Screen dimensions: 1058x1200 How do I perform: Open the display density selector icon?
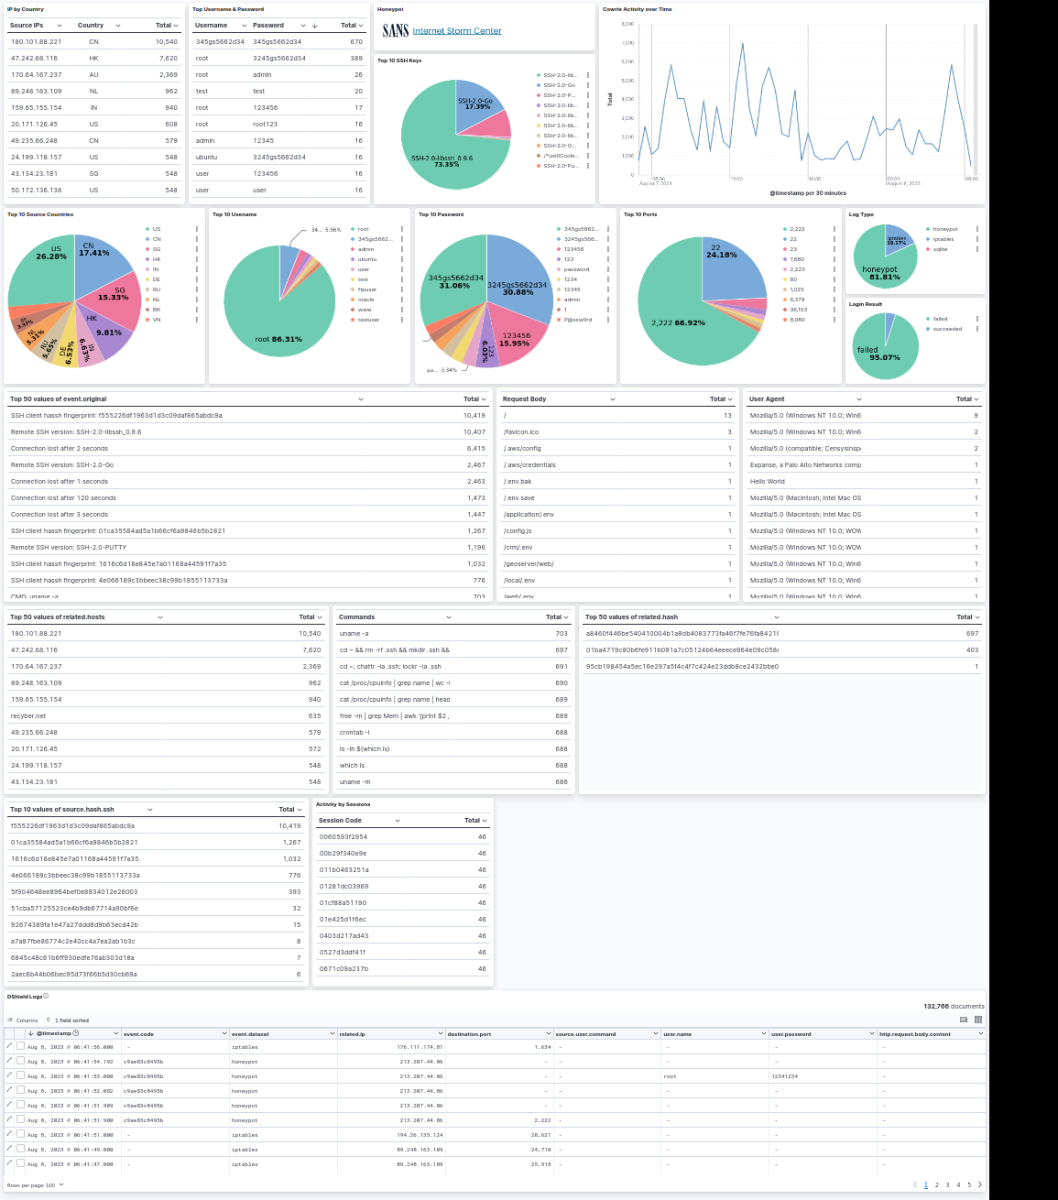(x=964, y=1019)
